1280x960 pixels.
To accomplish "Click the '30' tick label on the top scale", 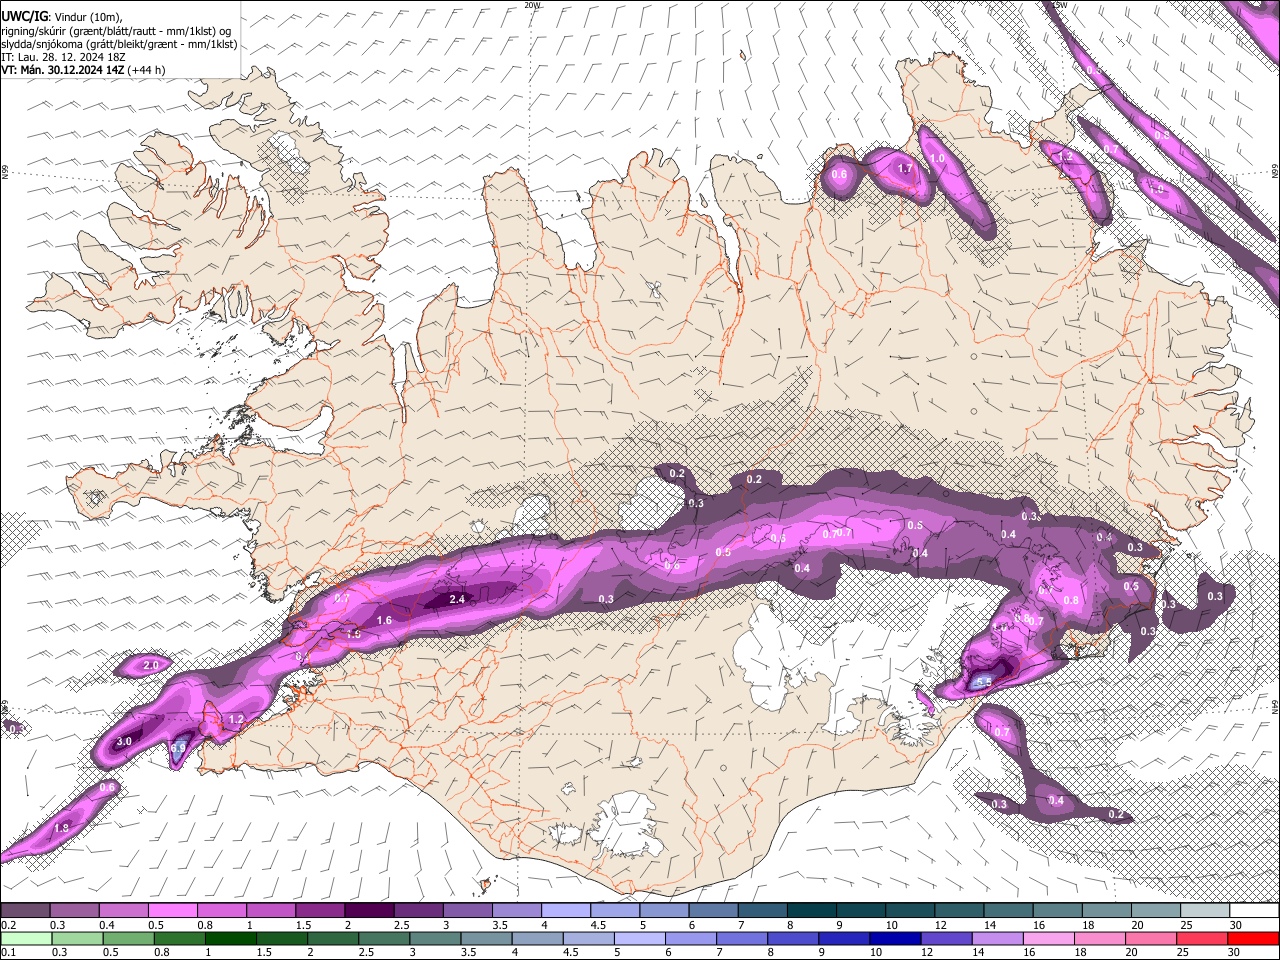I will pos(1234,925).
